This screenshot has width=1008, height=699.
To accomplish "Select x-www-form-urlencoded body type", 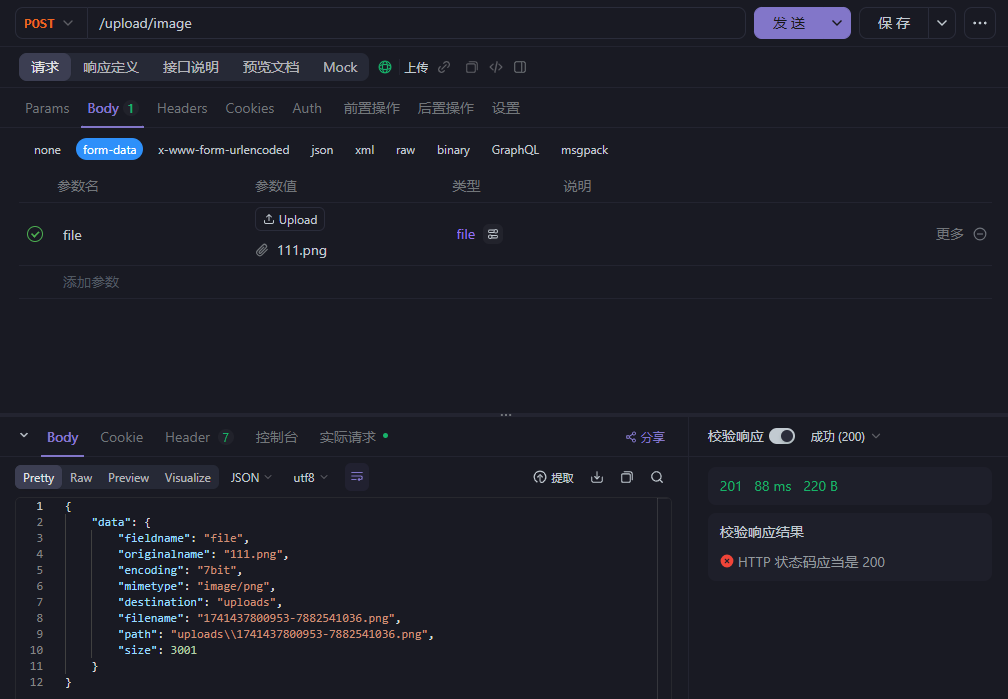I will coord(224,150).
